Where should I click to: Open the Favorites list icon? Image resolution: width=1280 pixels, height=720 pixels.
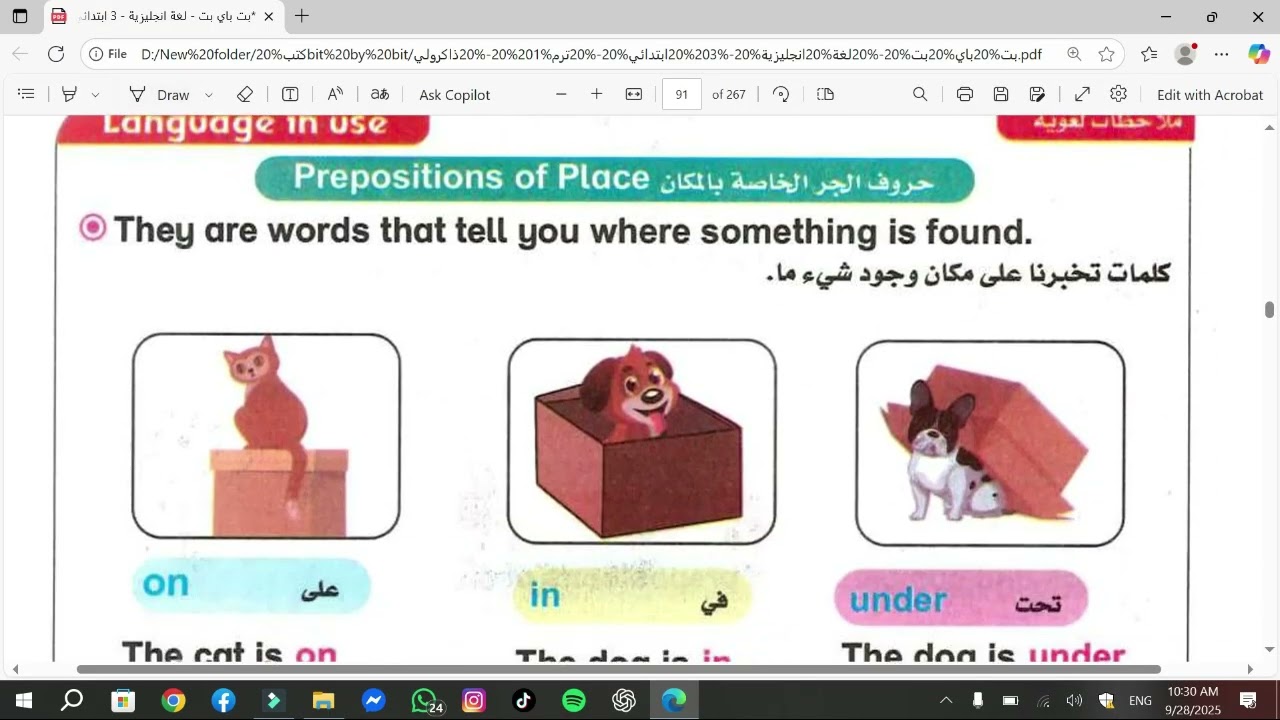tap(1149, 54)
